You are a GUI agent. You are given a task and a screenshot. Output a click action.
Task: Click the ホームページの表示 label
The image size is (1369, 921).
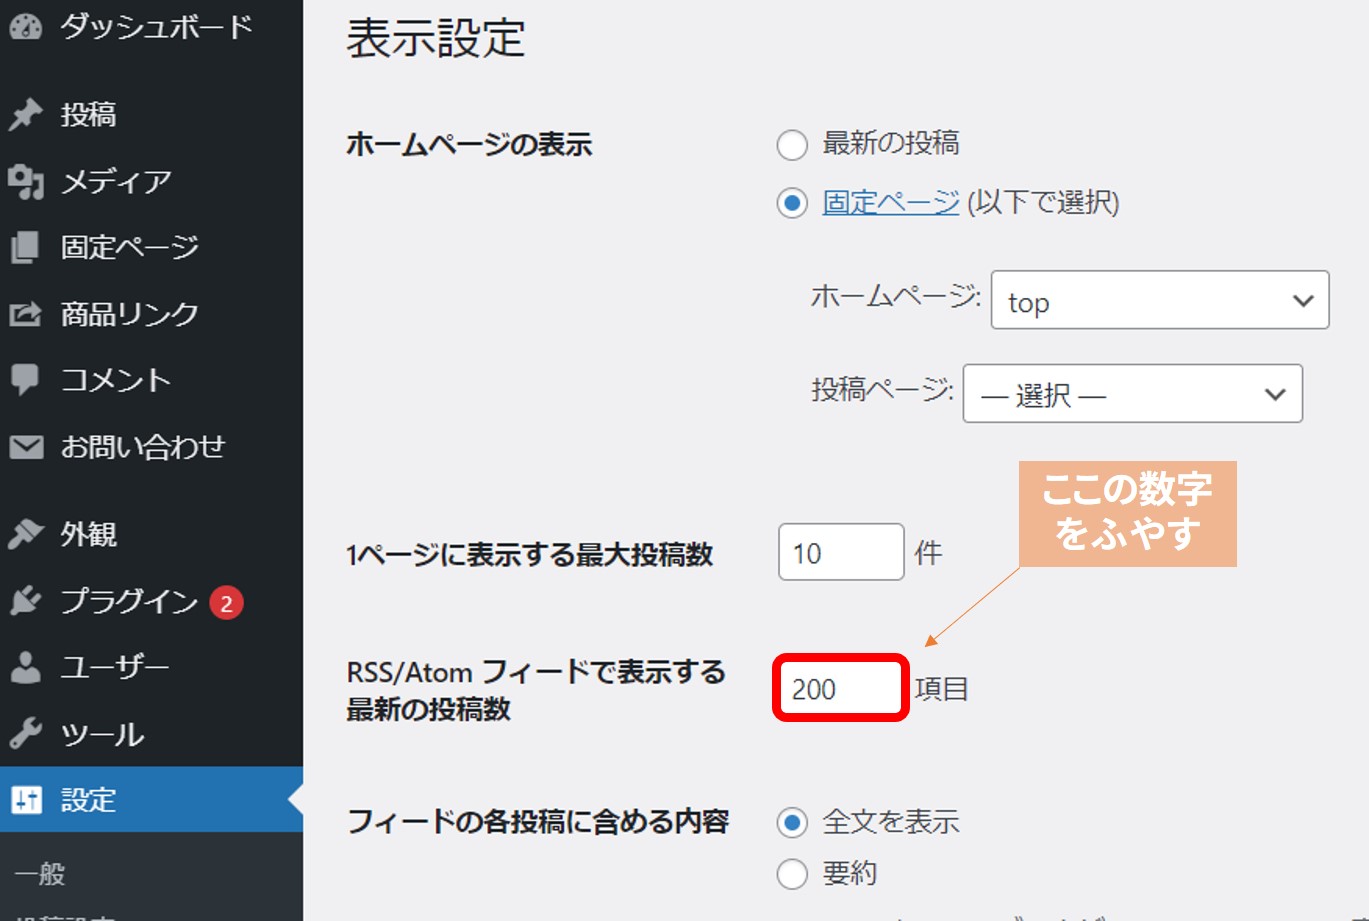[469, 145]
